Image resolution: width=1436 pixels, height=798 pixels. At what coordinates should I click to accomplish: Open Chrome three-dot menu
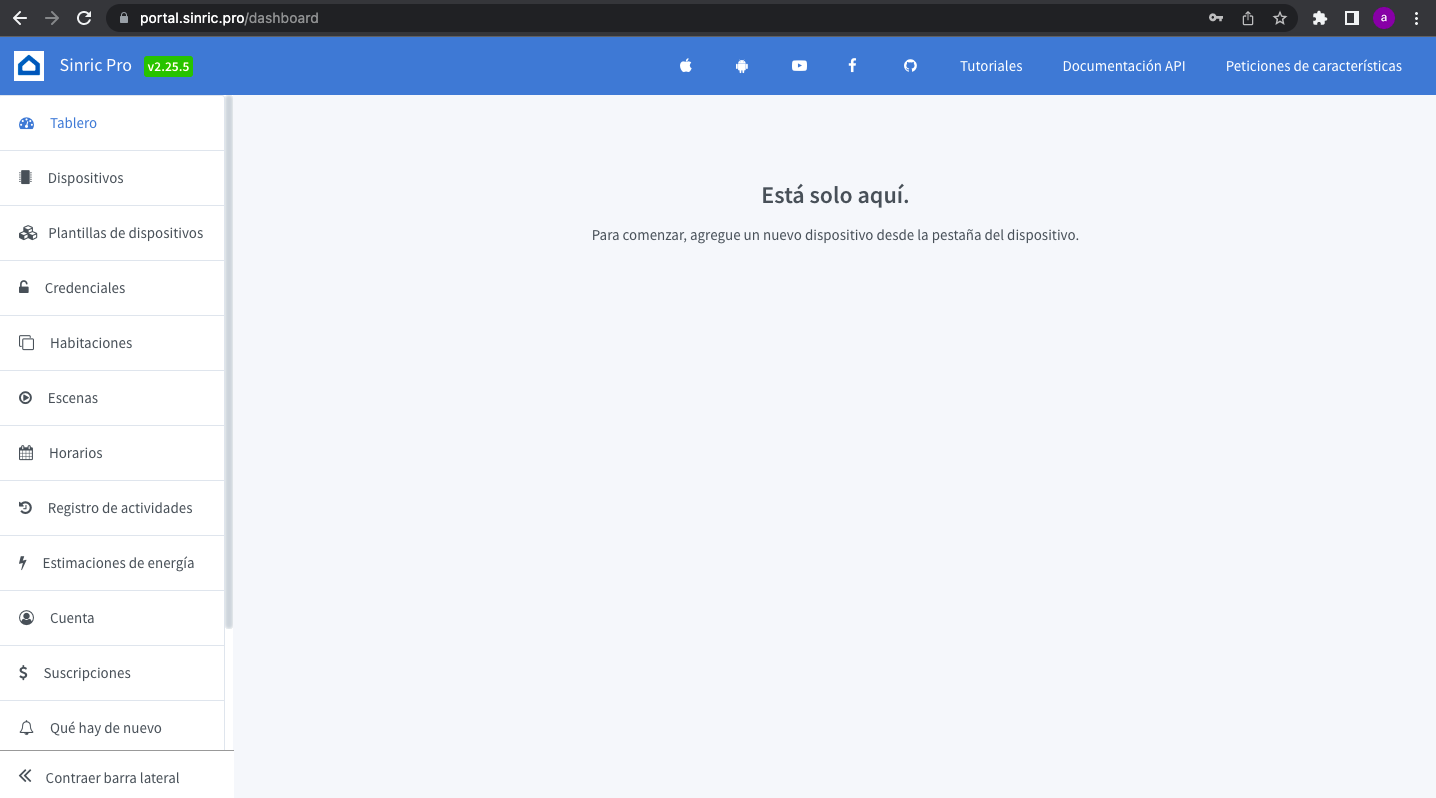coord(1416,18)
